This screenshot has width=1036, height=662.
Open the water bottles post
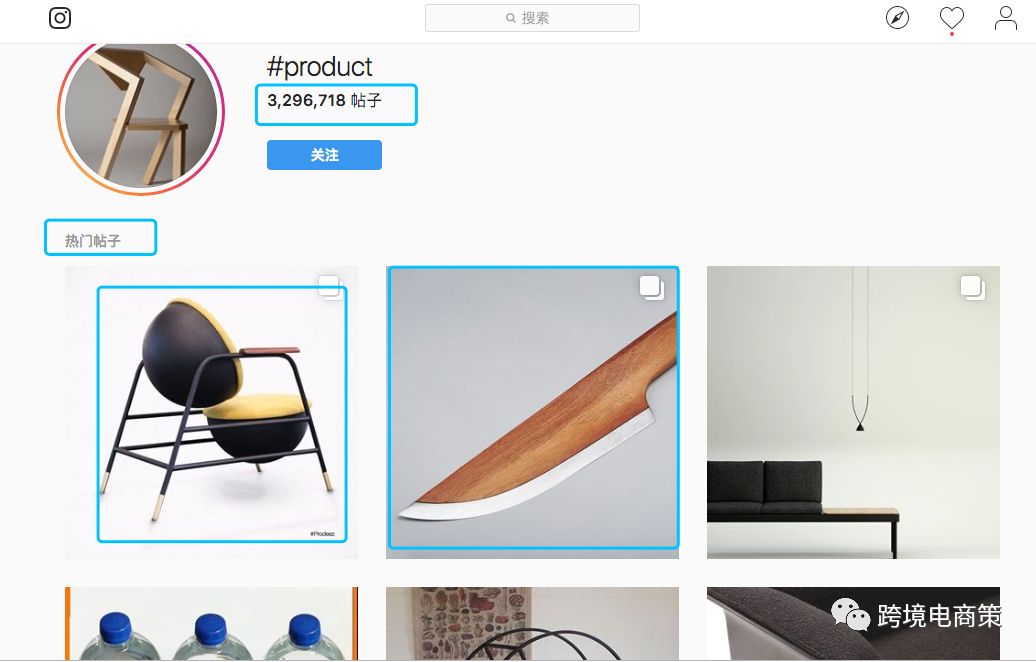coord(211,624)
